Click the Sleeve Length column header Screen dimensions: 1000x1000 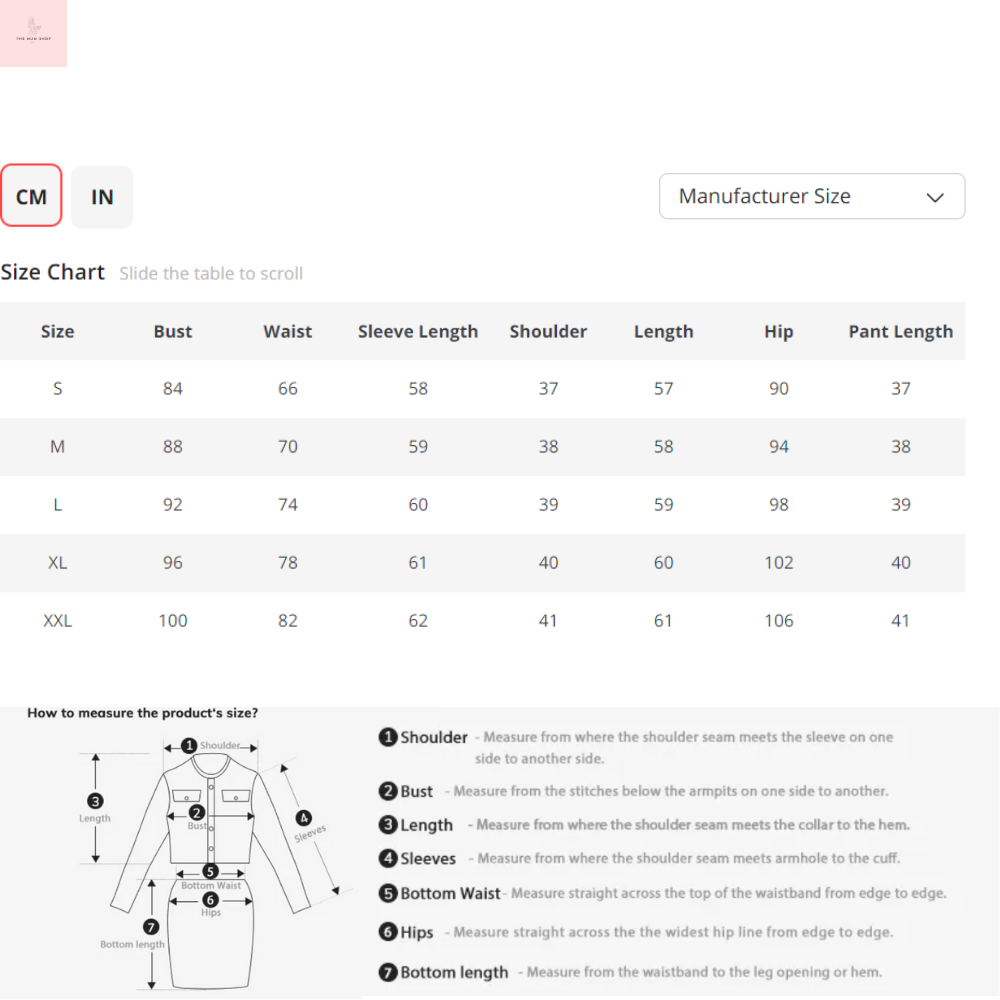coord(418,331)
